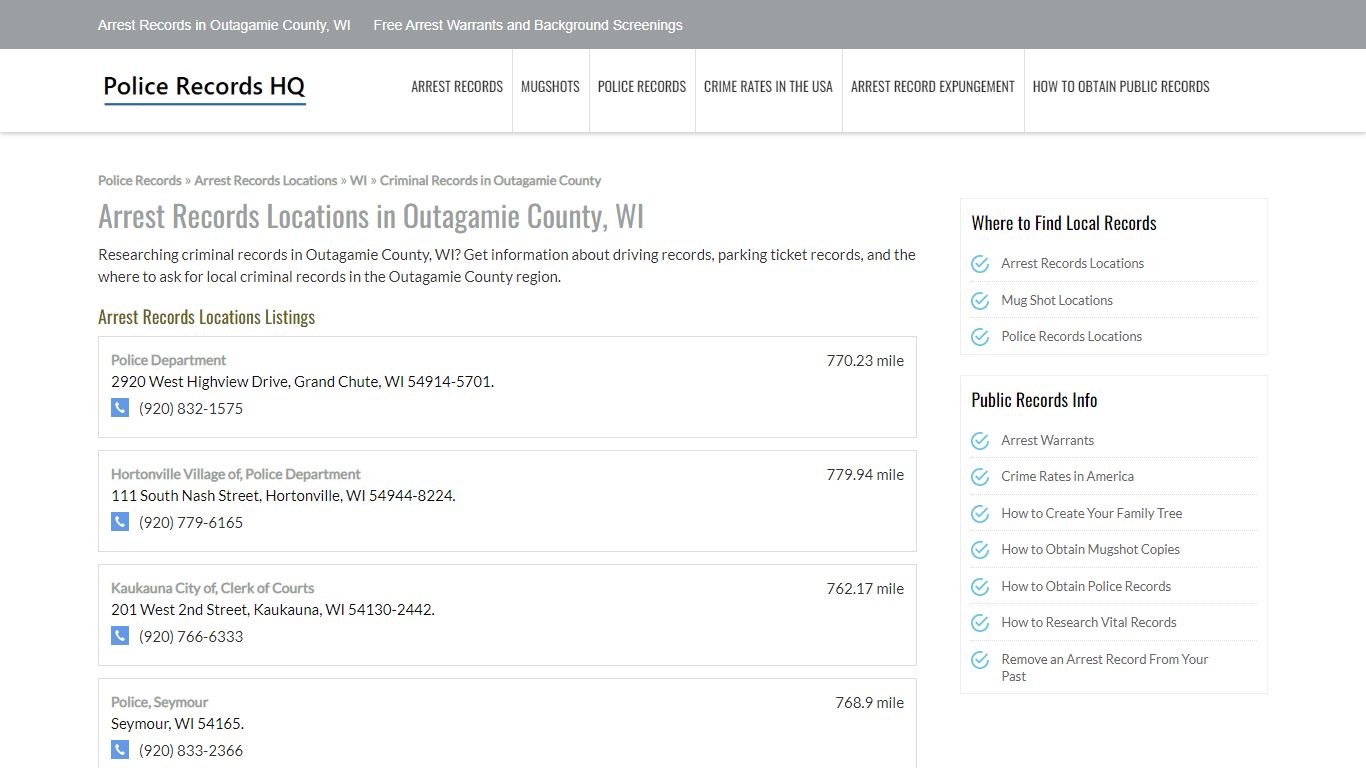Click Criminal Records in Outagamie County breadcrumb
The height and width of the screenshot is (768, 1366).
(x=490, y=180)
